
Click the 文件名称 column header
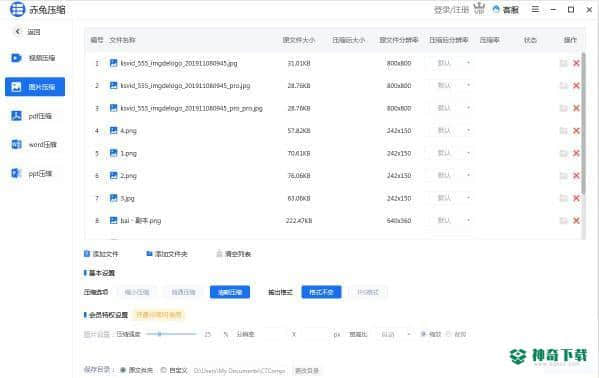point(122,40)
